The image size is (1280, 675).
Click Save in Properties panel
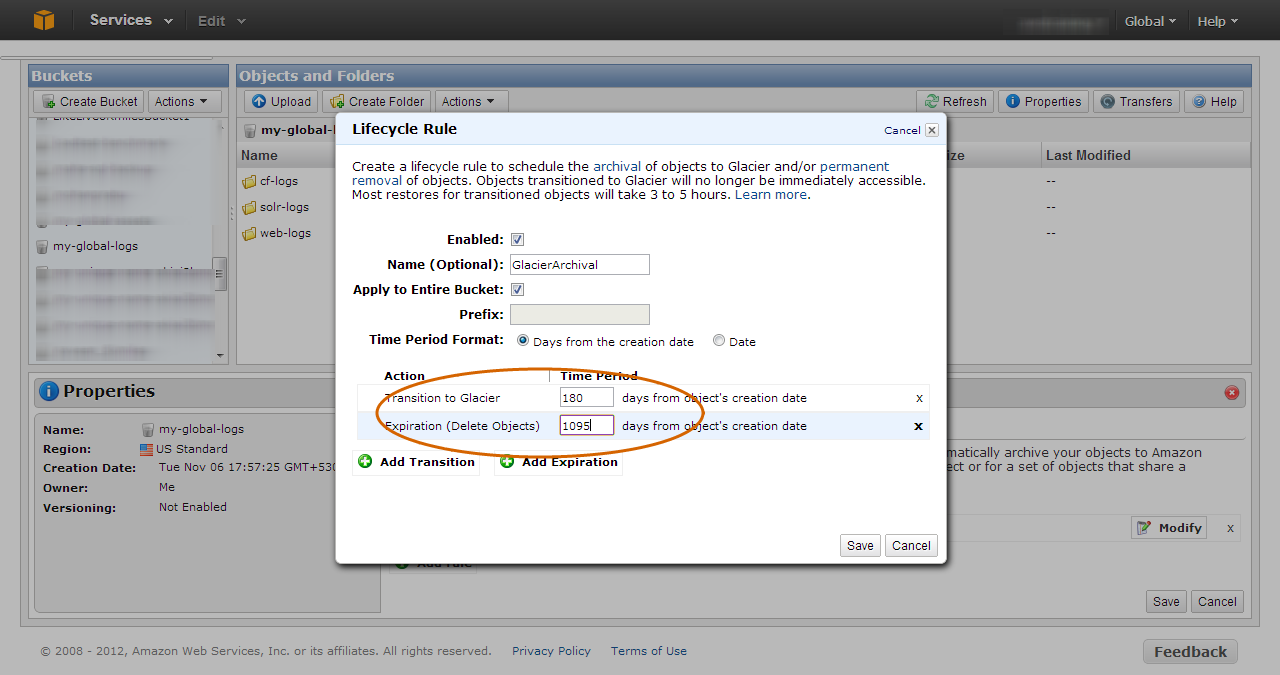1166,602
